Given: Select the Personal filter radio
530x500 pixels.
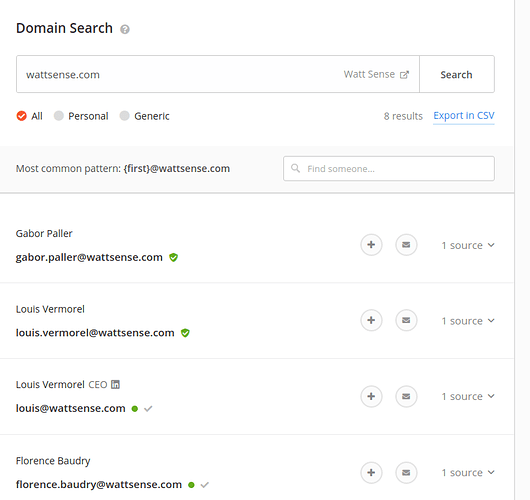Looking at the screenshot, I should coord(58,116).
